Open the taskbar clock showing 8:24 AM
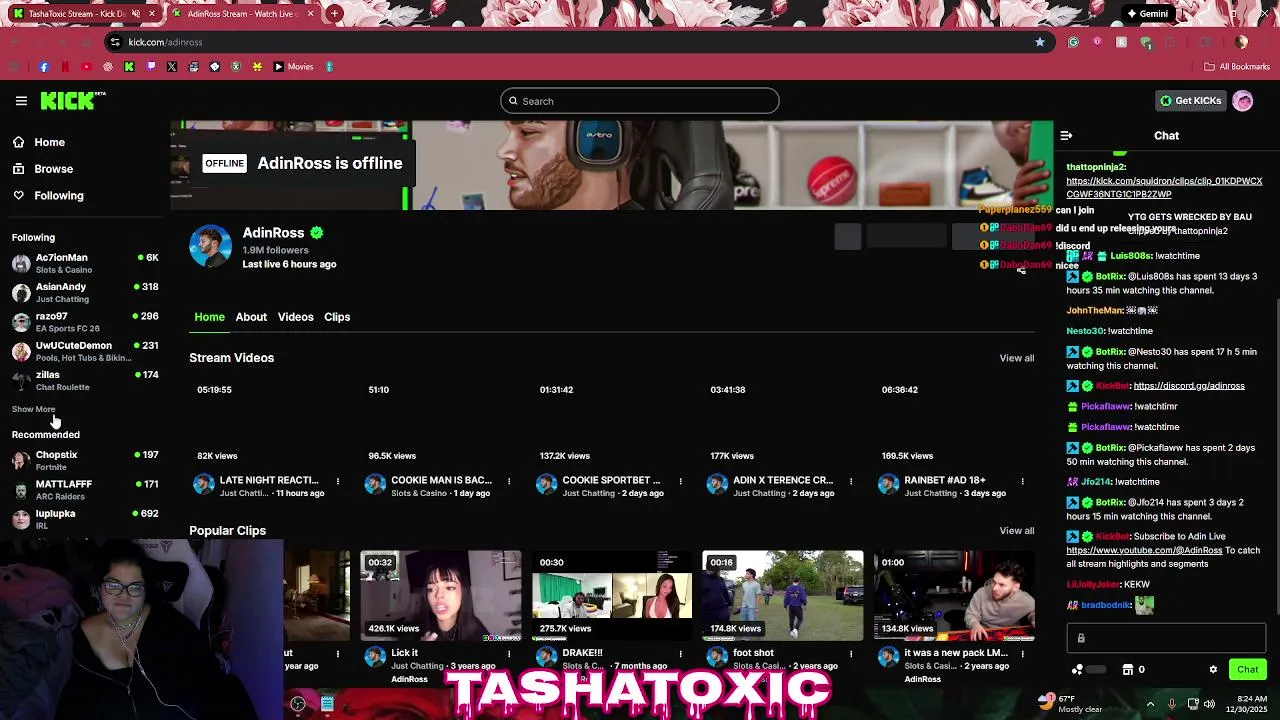Screen dimensions: 1280x720 pyautogui.click(x=1248, y=703)
